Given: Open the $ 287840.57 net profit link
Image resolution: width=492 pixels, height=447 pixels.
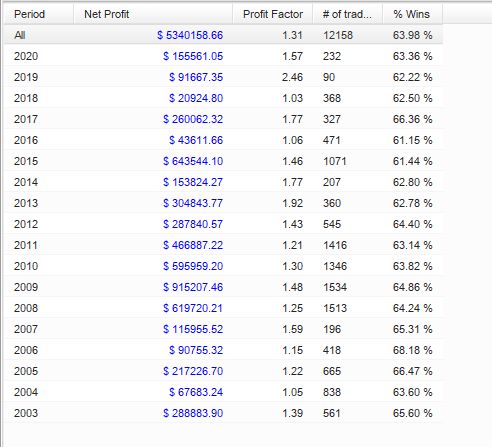Looking at the screenshot, I should click(x=193, y=224).
